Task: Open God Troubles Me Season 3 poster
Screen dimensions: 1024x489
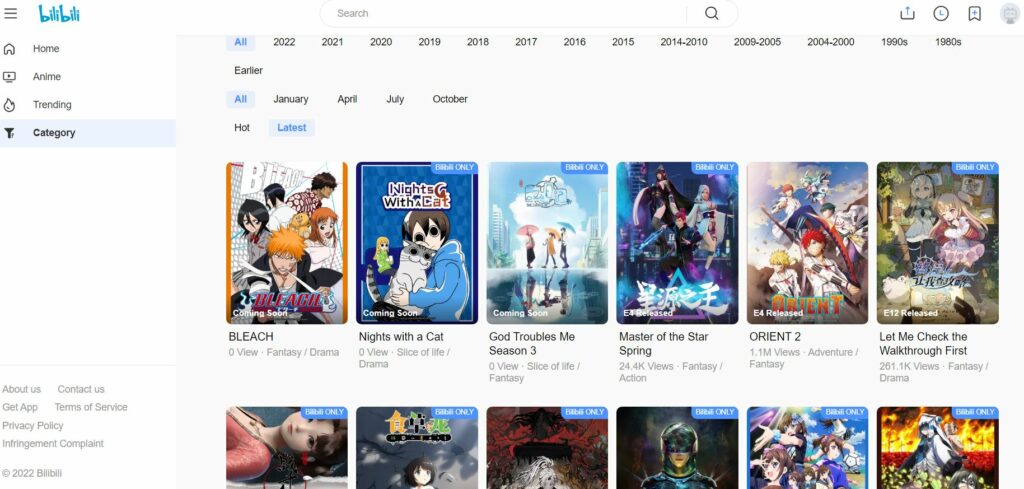Action: pos(547,243)
